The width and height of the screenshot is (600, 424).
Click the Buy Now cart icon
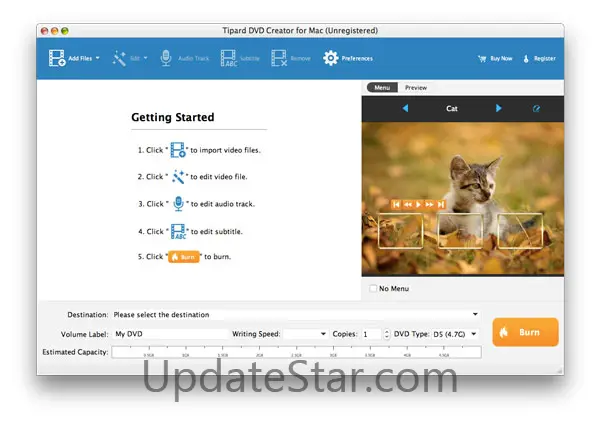[x=482, y=59]
